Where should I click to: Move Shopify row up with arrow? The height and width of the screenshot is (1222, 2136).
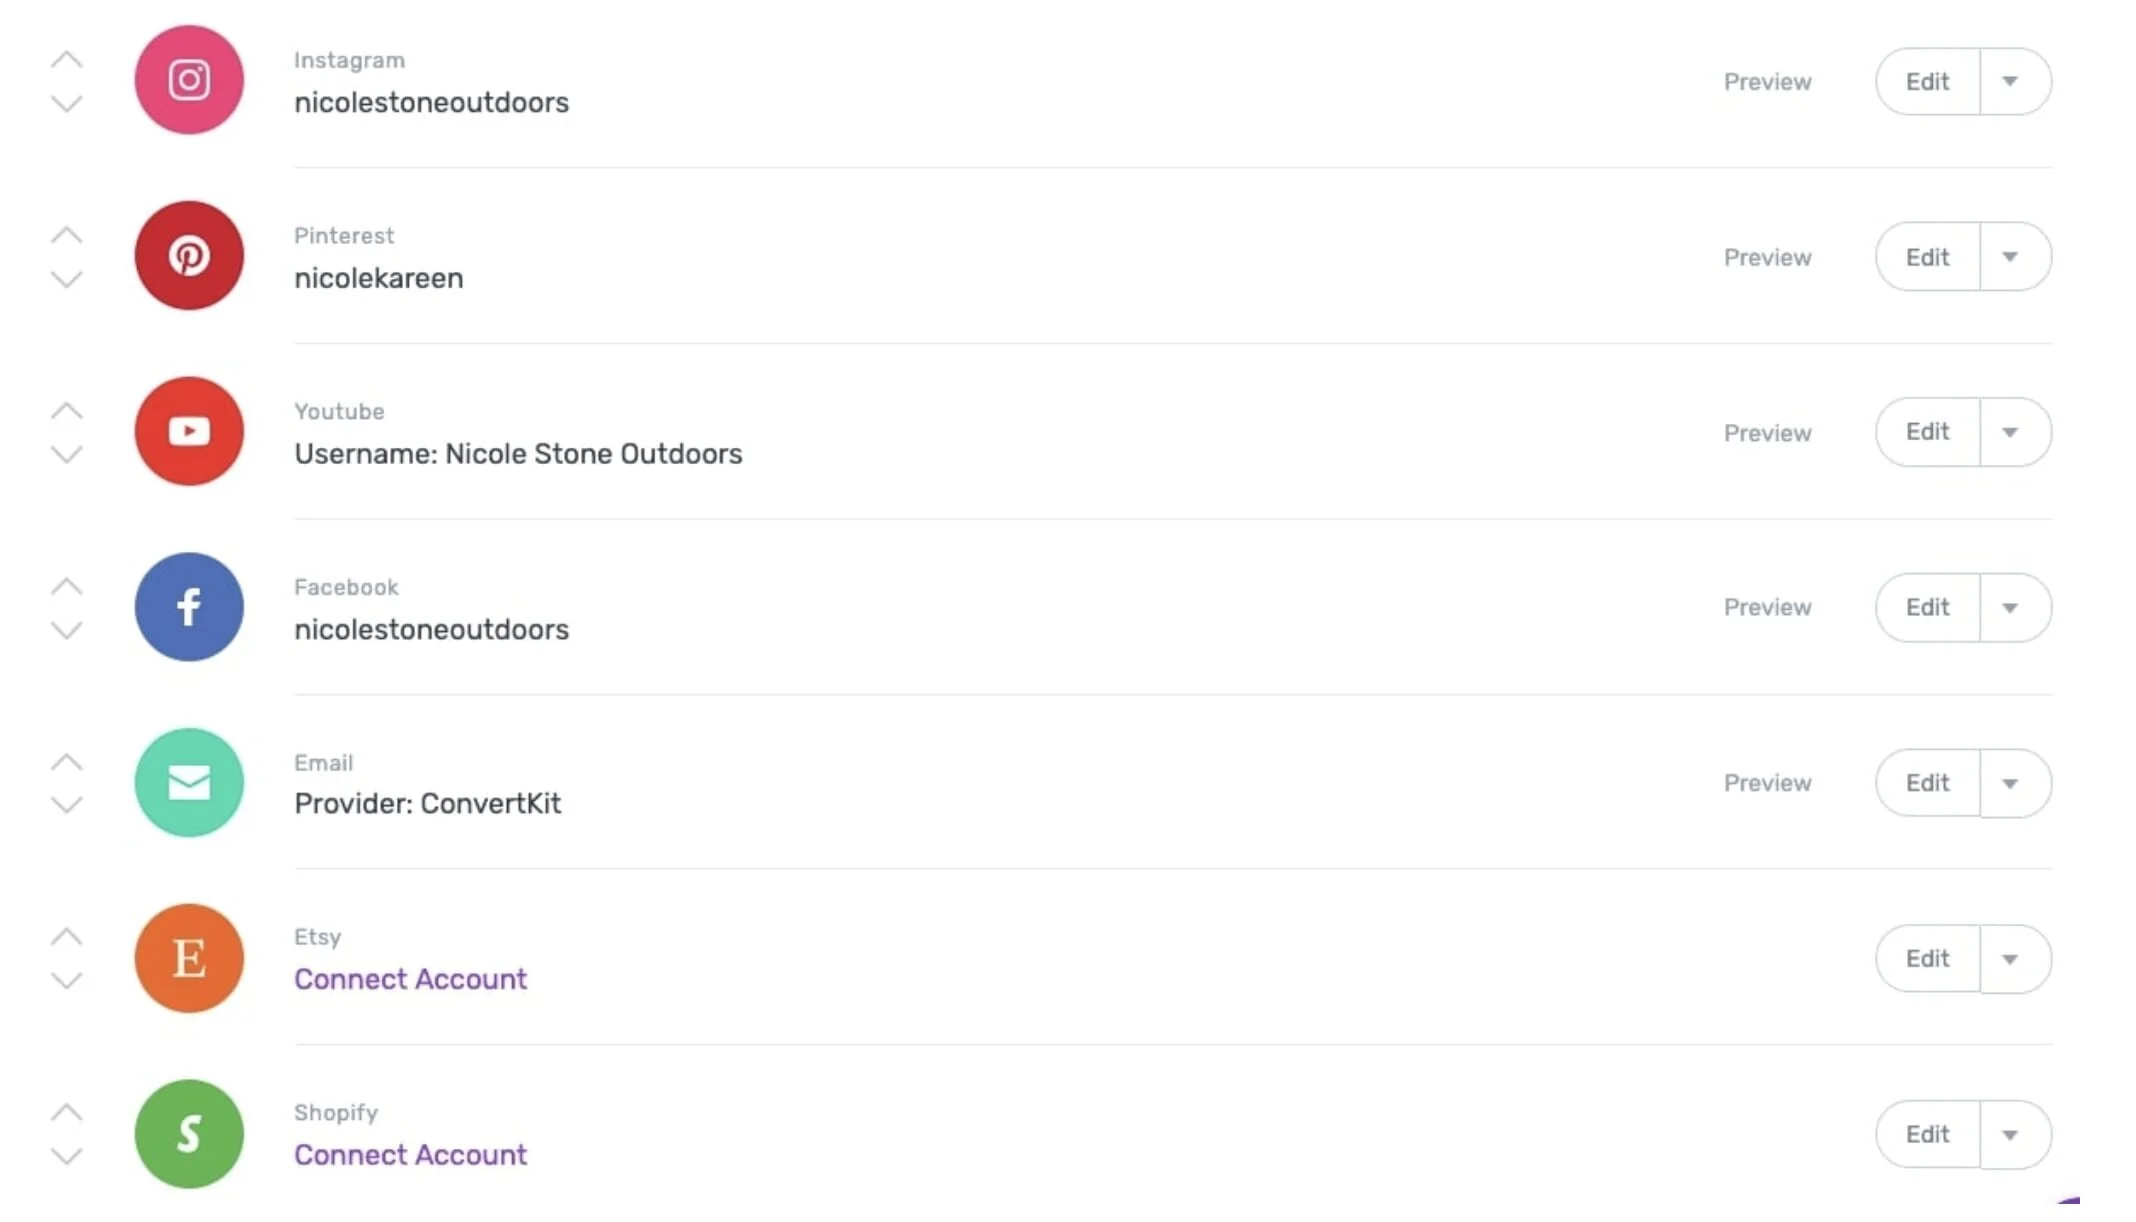click(66, 1112)
